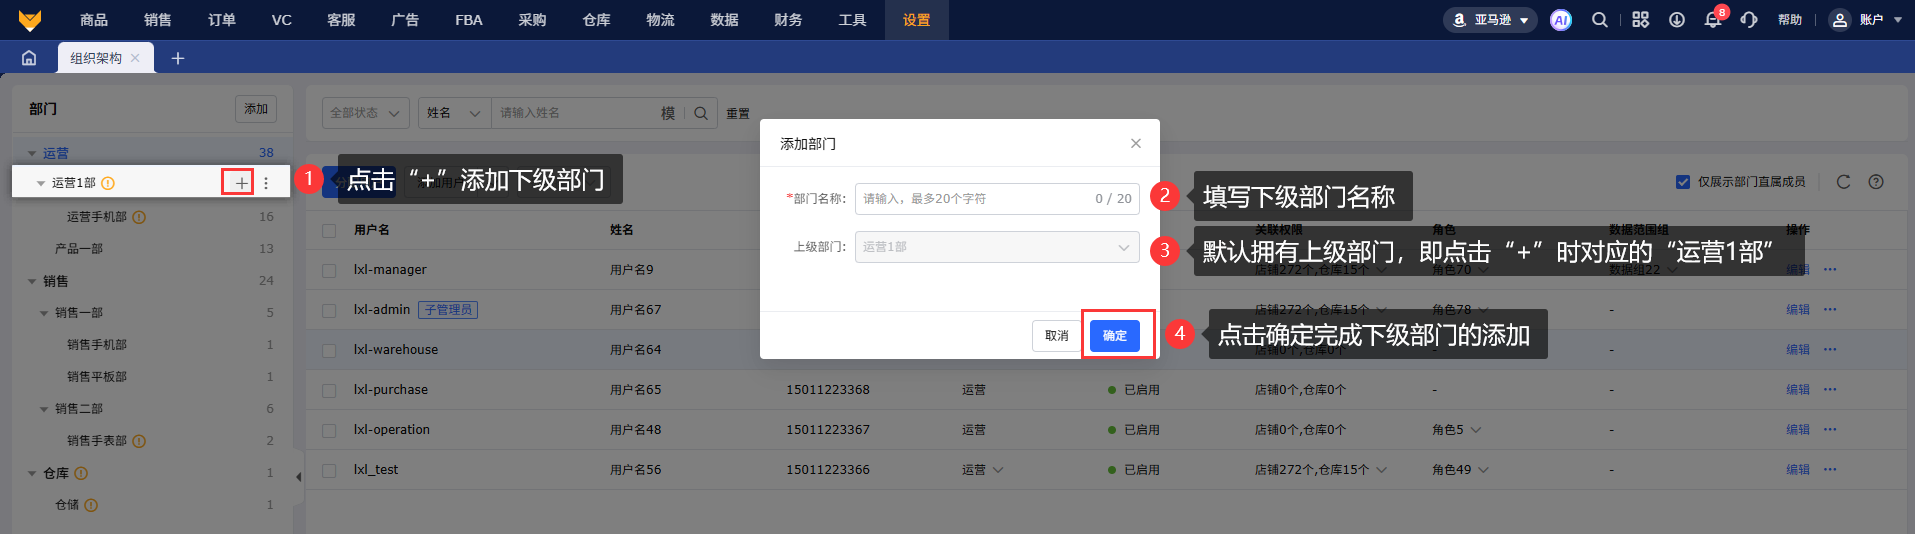Click 编辑 link for lxl-purchase row

tap(1798, 389)
